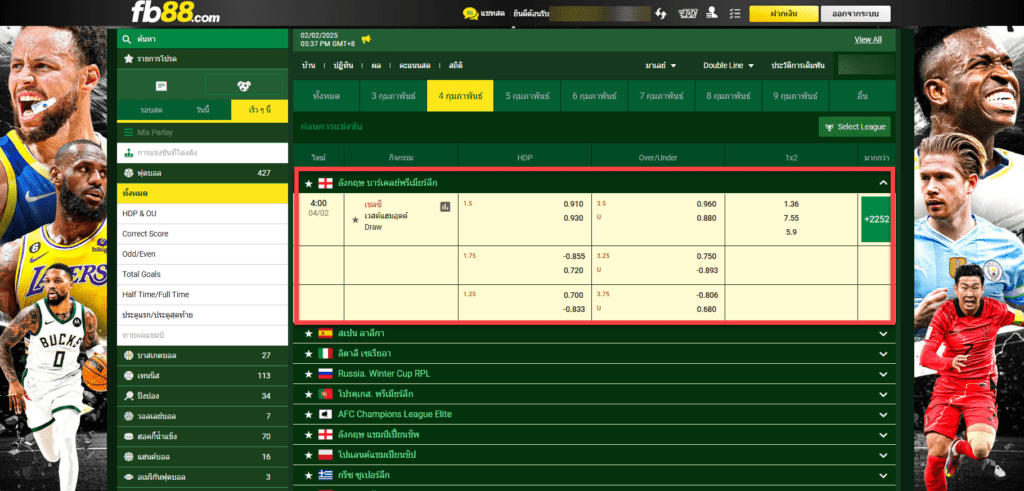Click the magnifier search icon in sidebar
Screen dimensions: 1024x491
127,39
